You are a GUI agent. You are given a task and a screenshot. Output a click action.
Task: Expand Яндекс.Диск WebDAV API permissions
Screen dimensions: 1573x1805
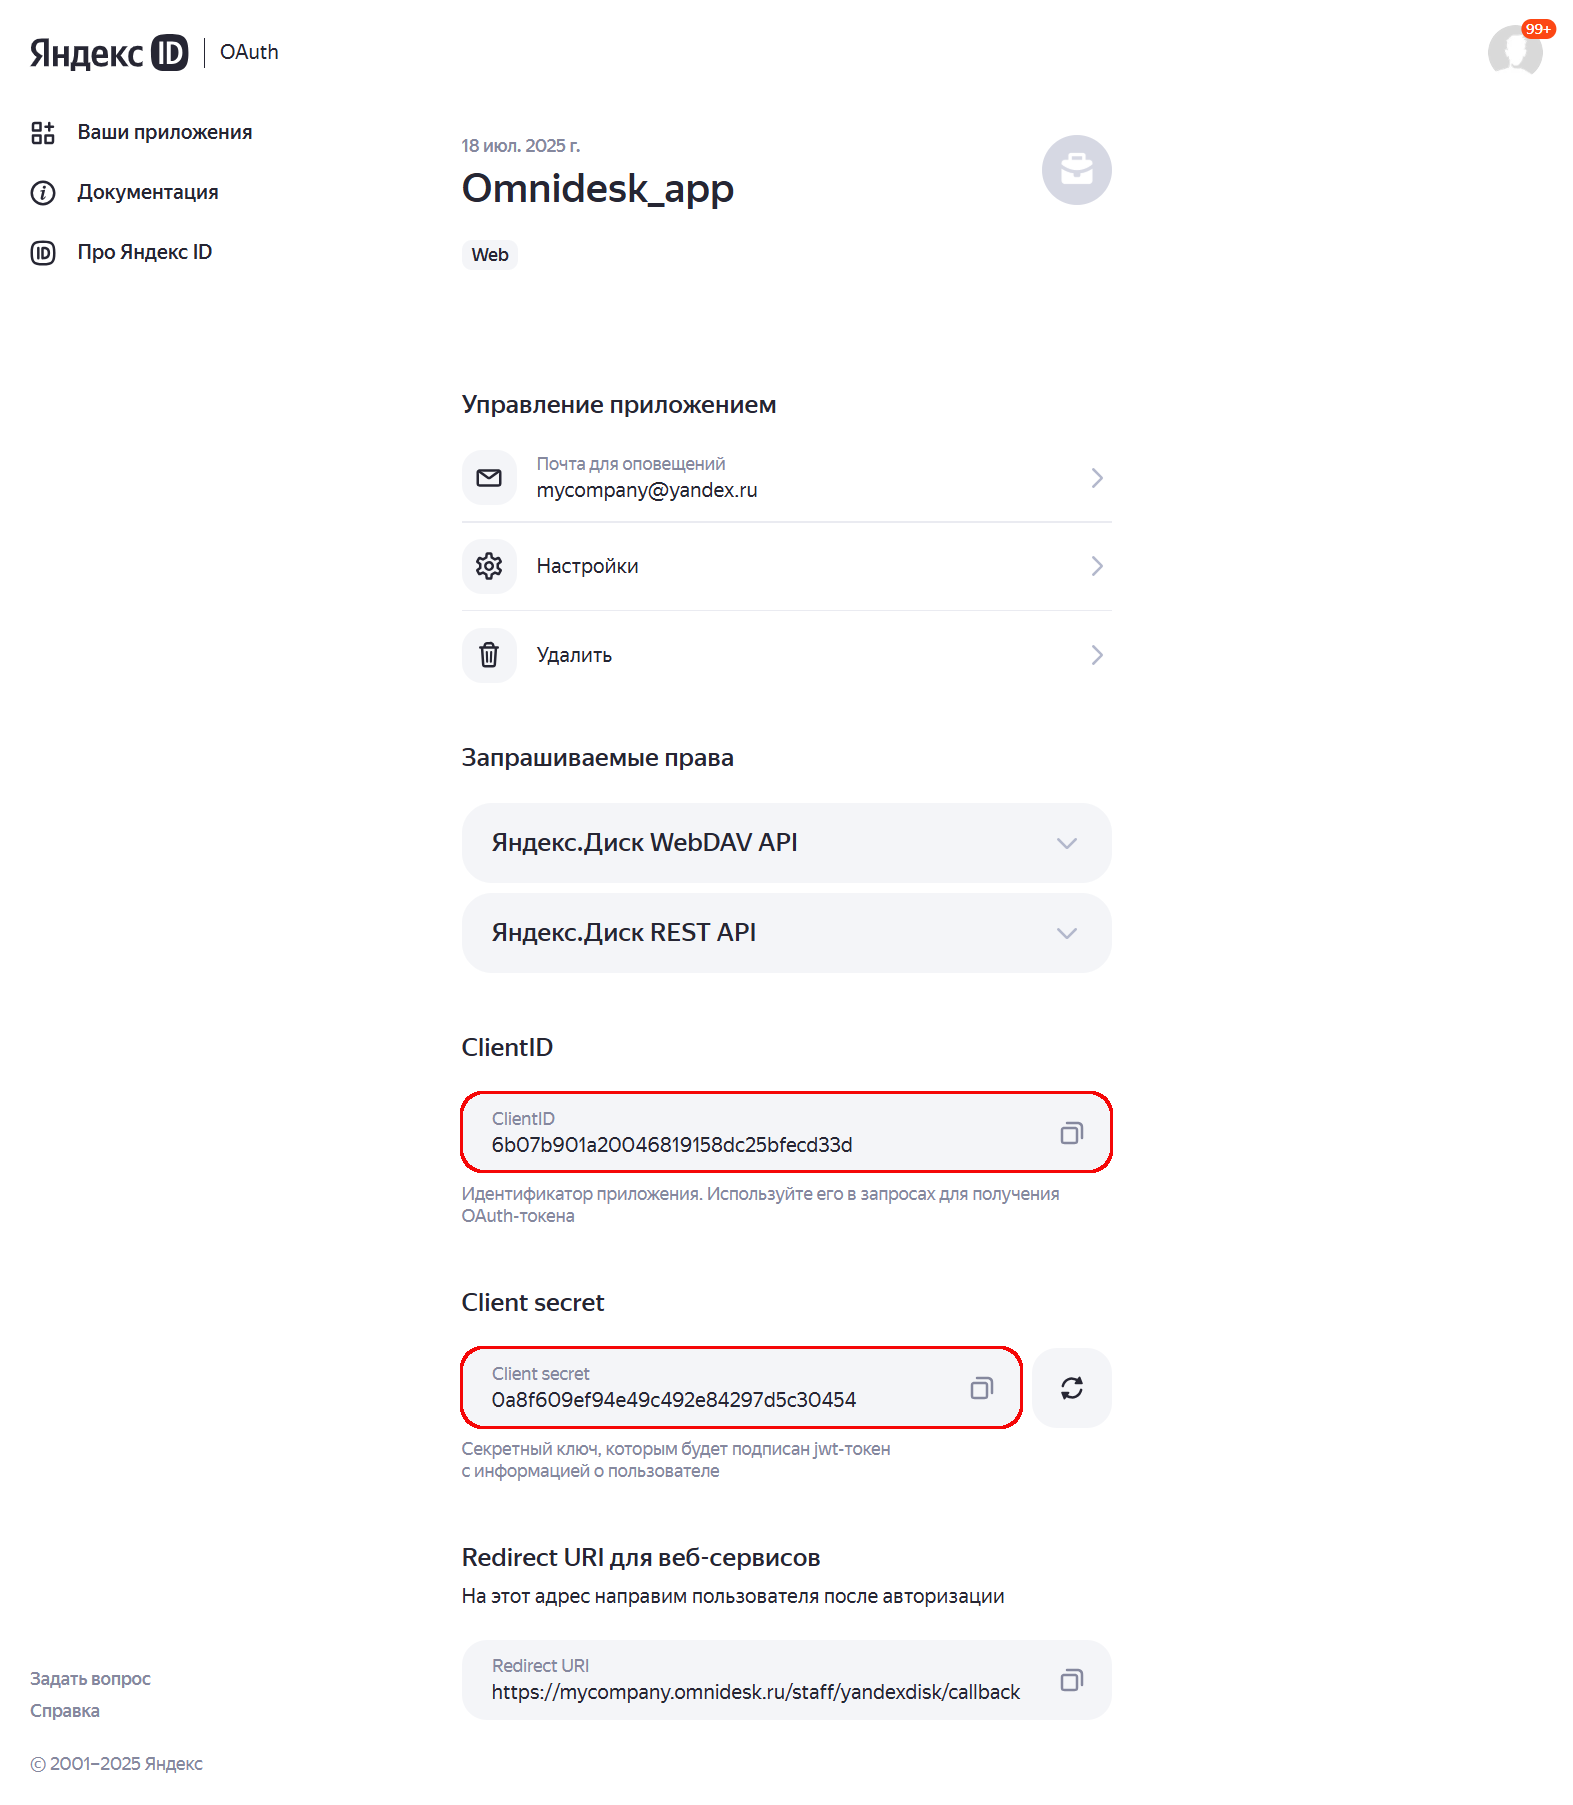tap(787, 843)
